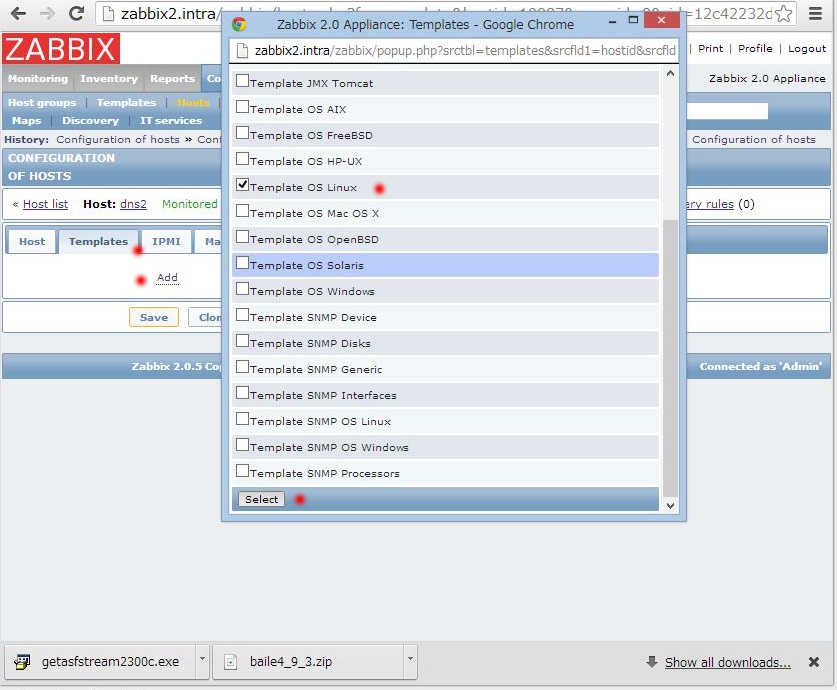The height and width of the screenshot is (690, 837).
Task: Check Template OS HP-UX
Action: [242, 158]
